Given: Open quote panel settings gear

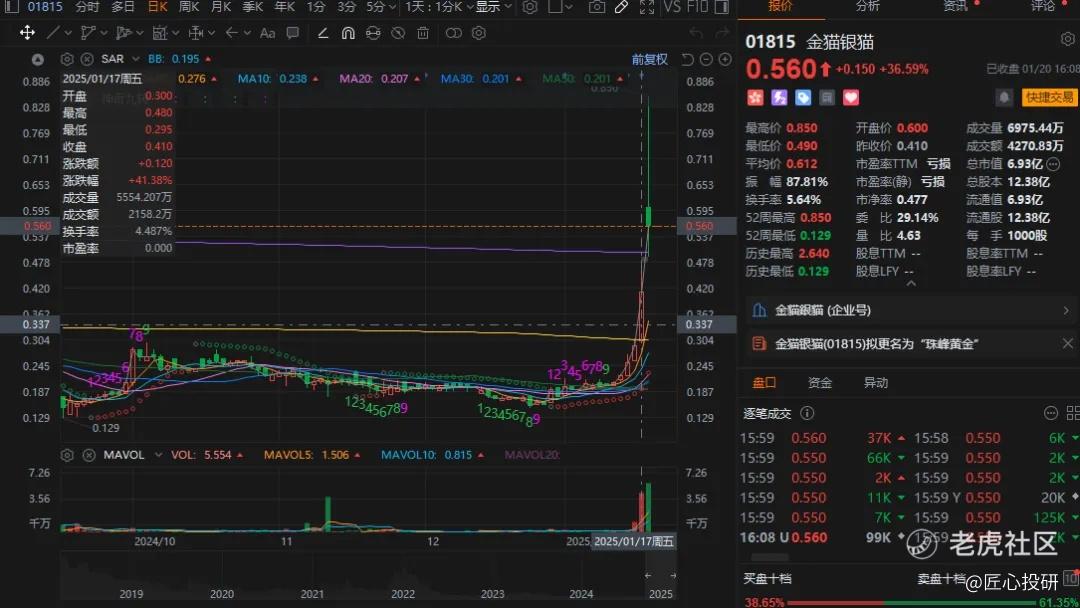Looking at the screenshot, I should tap(1068, 40).
